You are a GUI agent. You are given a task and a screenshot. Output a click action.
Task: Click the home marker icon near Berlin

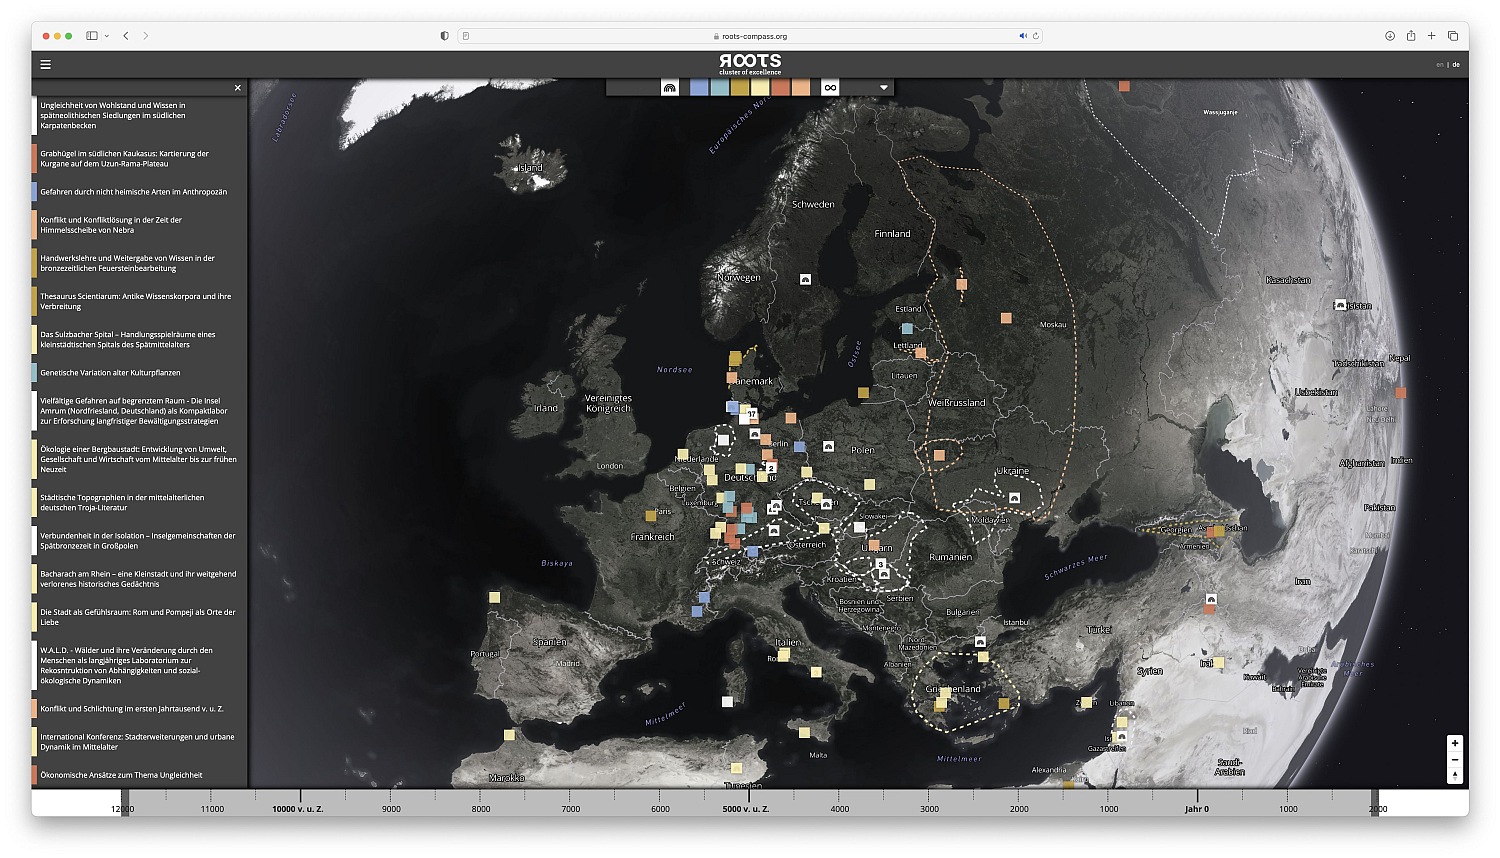(x=754, y=434)
